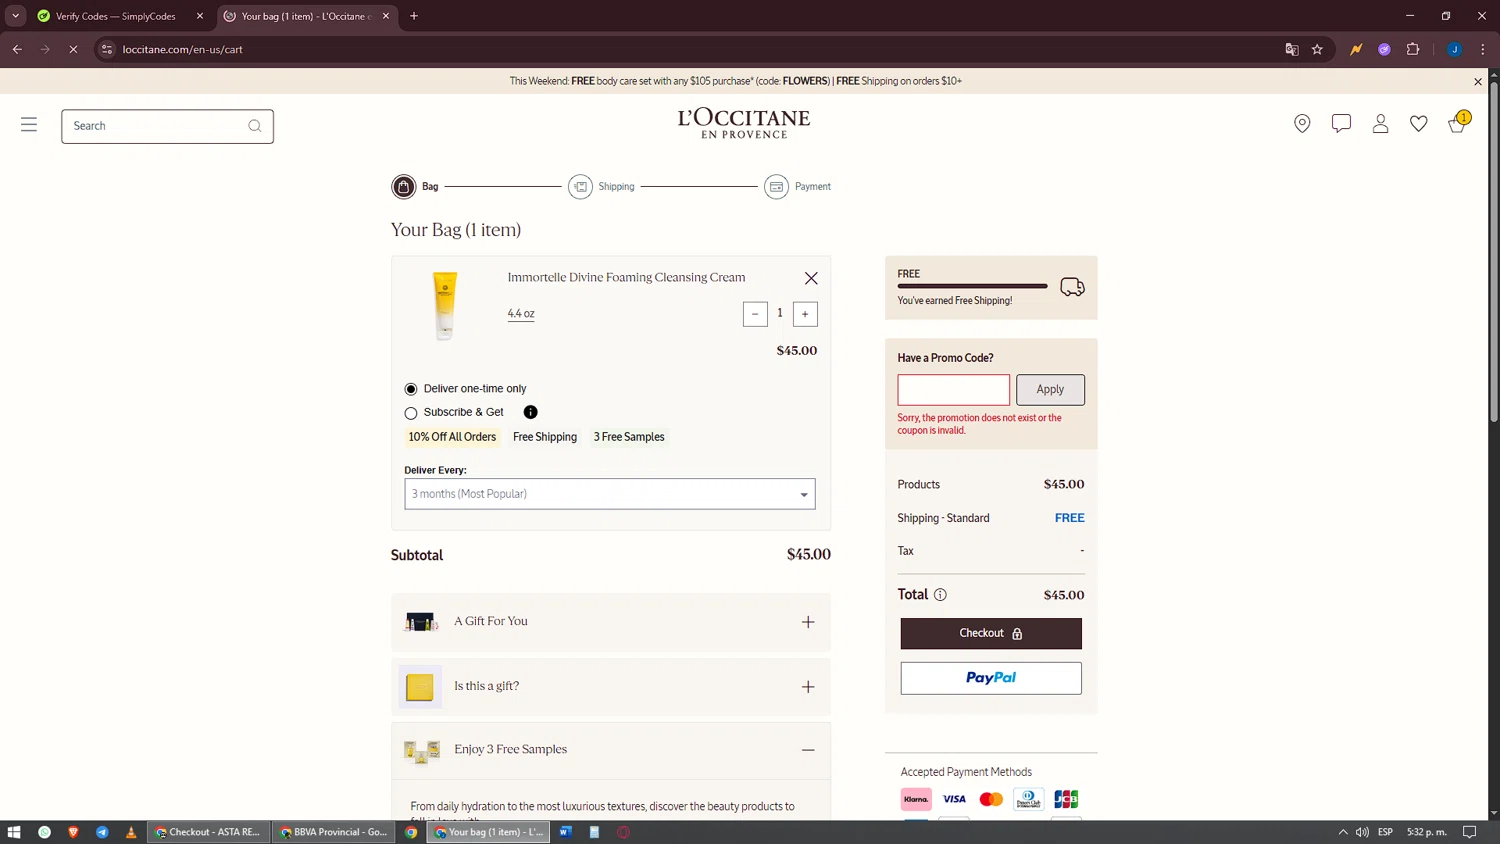Click the Total info icon
The image size is (1500, 844).
pos(940,595)
